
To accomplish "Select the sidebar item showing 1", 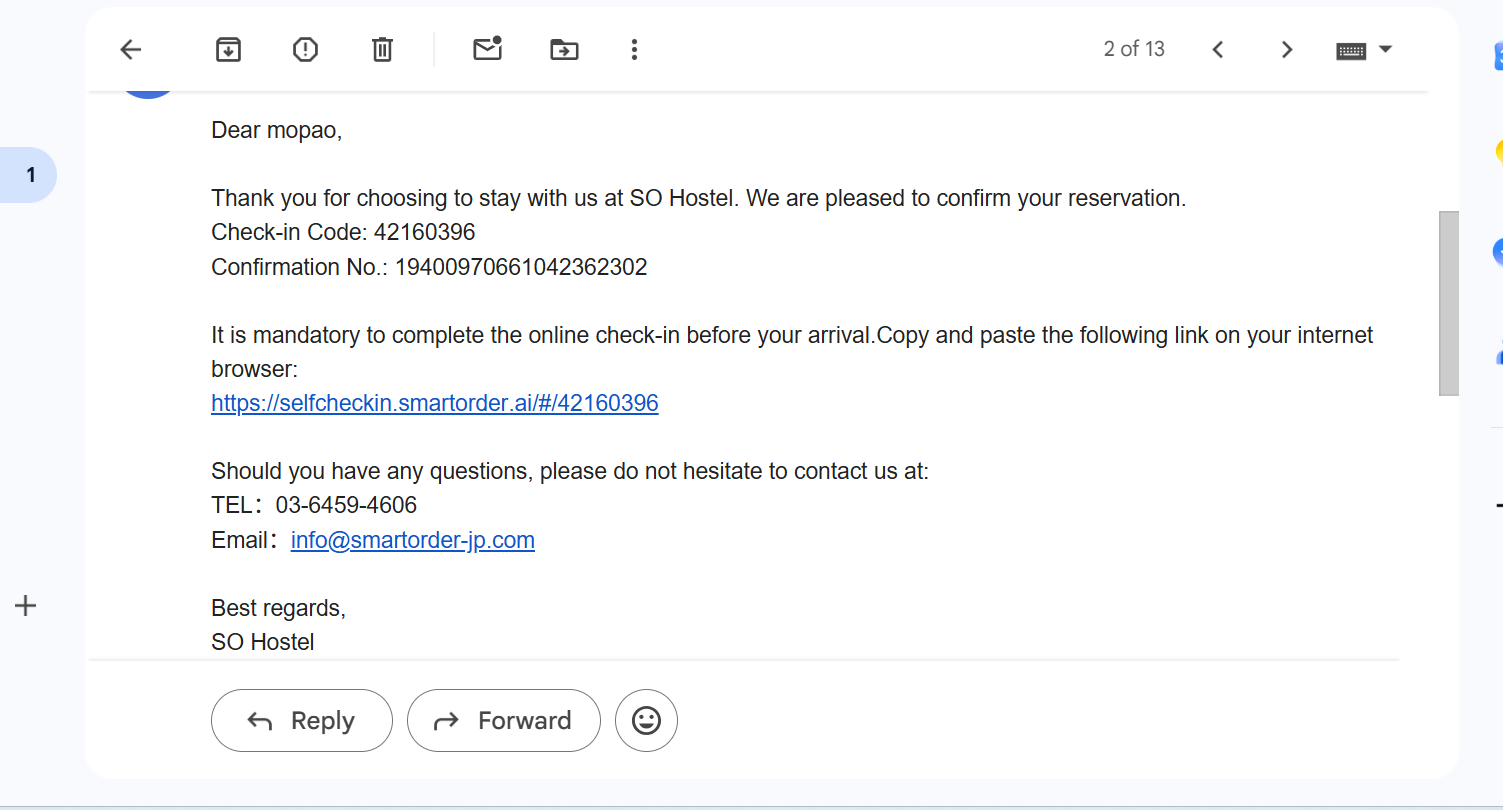I will [x=28, y=175].
